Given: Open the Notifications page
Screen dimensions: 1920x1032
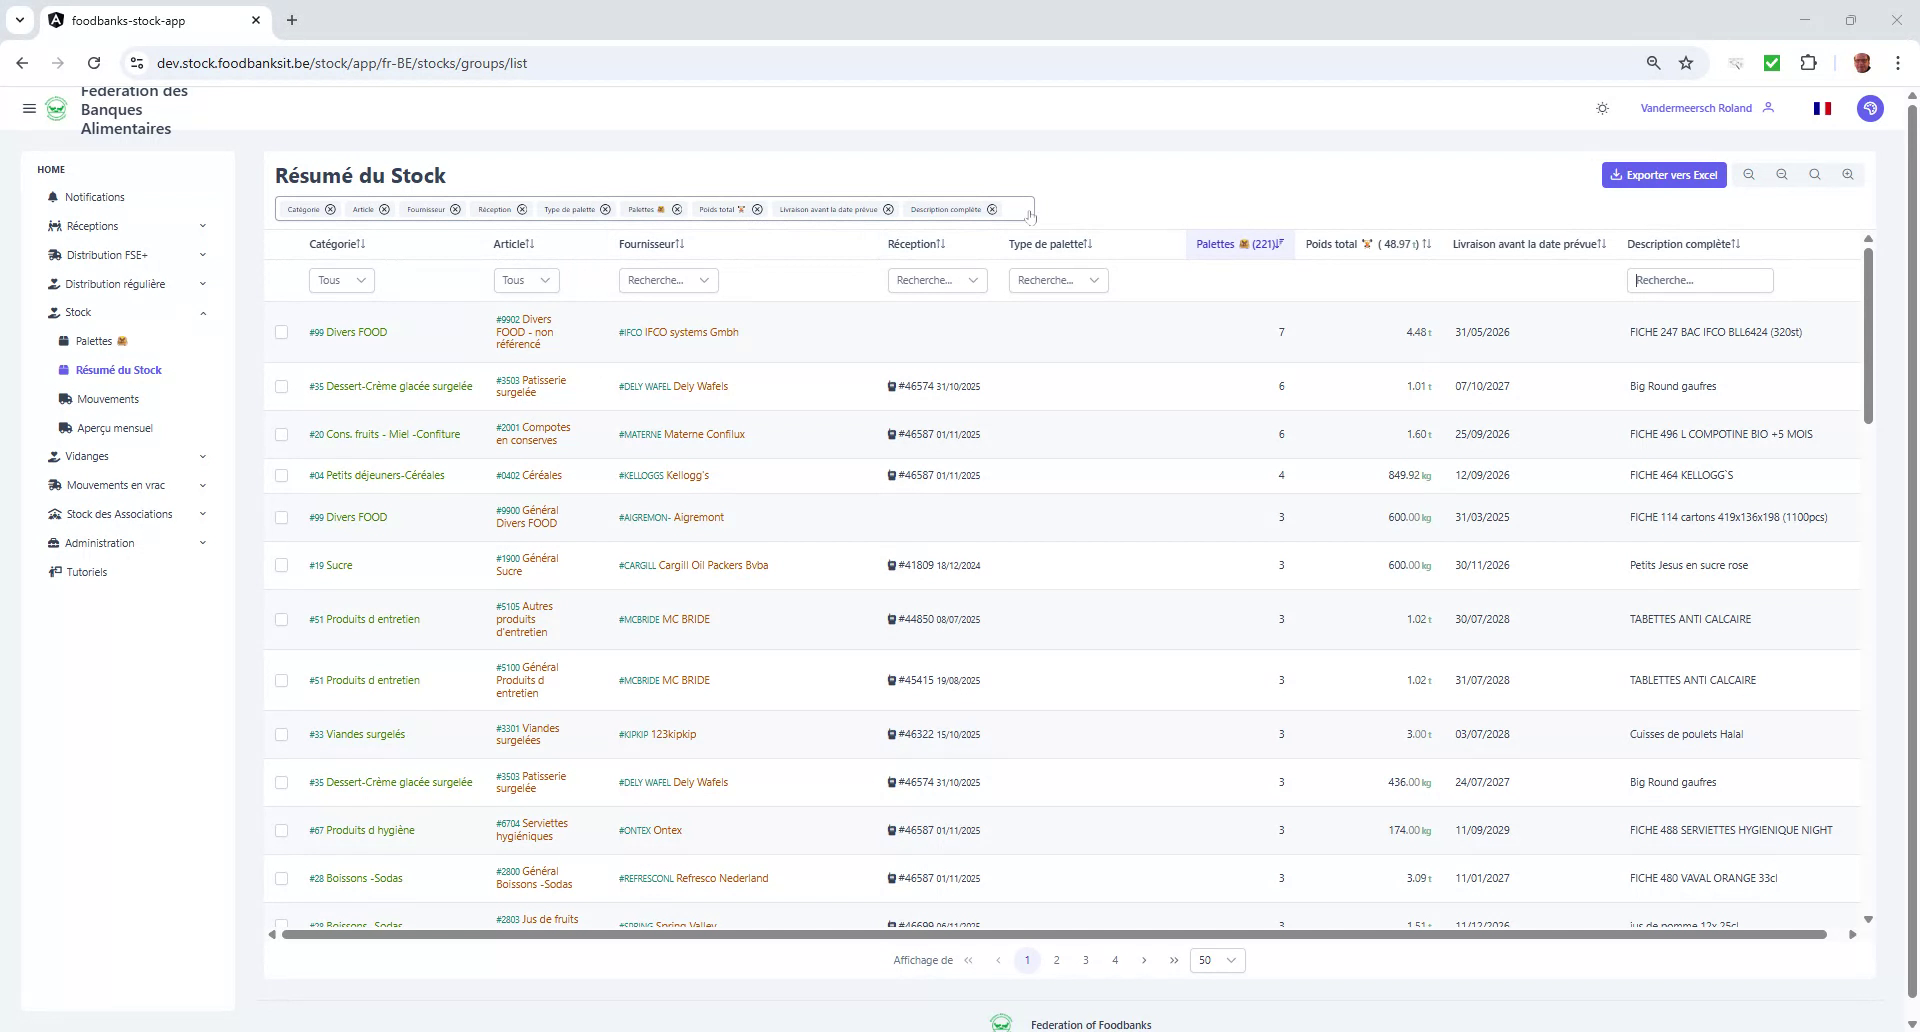Looking at the screenshot, I should pos(95,197).
